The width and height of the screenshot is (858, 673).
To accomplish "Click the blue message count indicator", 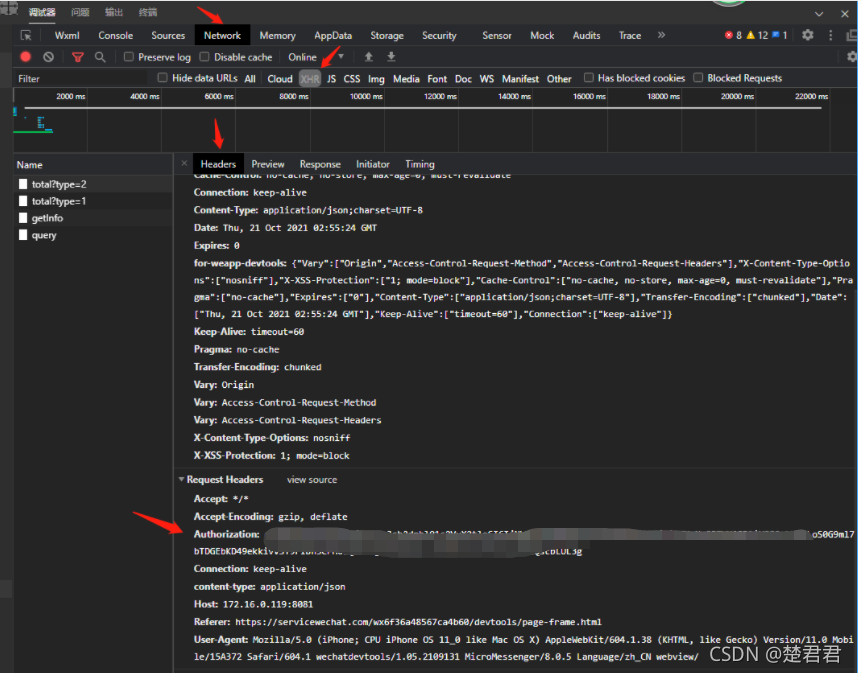I will (780, 35).
